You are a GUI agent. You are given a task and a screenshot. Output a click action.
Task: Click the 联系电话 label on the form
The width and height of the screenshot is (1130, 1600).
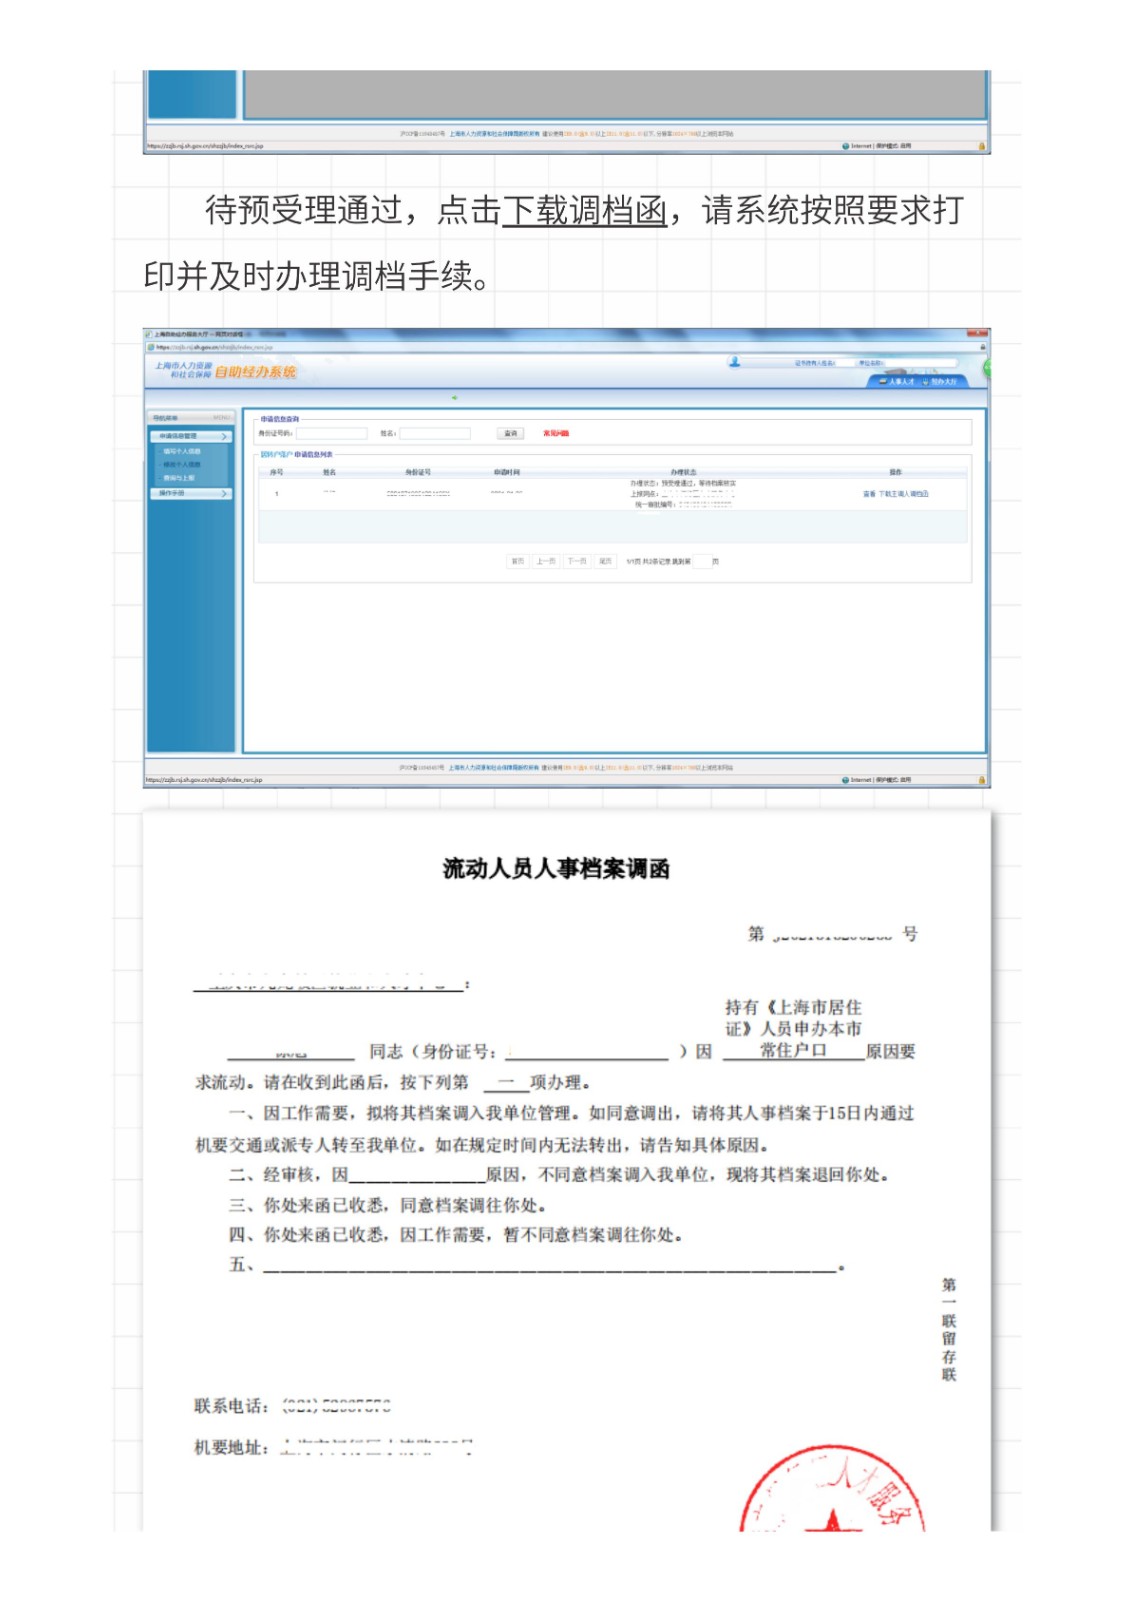(x=231, y=1406)
